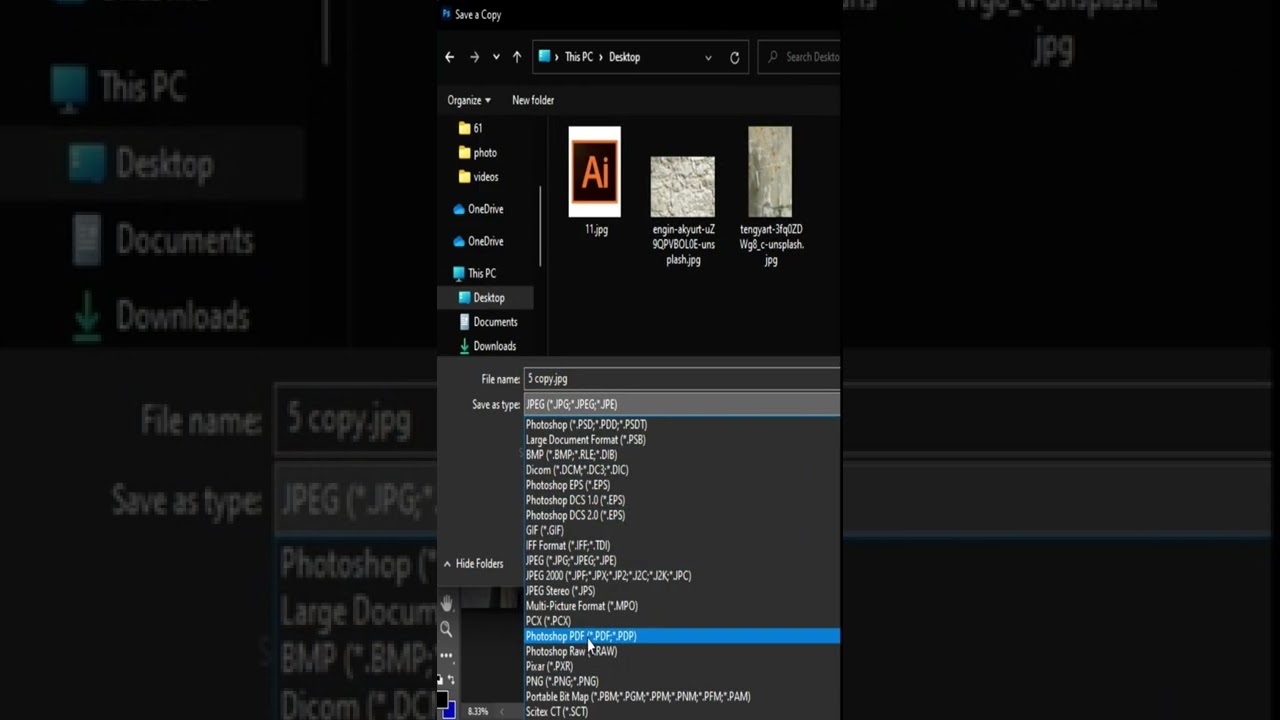Choose PCX (*.PCX) format
This screenshot has width=1280, height=720.
(682, 620)
